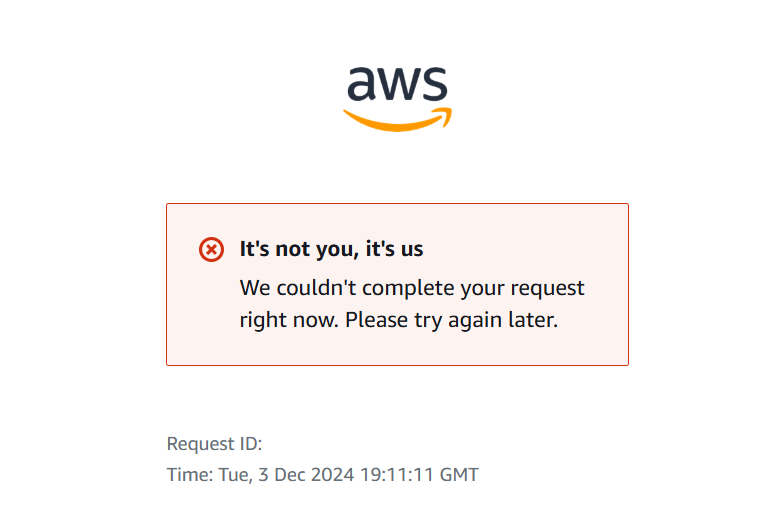Click the GMT timezone text
Image resolution: width=761 pixels, height=516 pixels.
(459, 474)
